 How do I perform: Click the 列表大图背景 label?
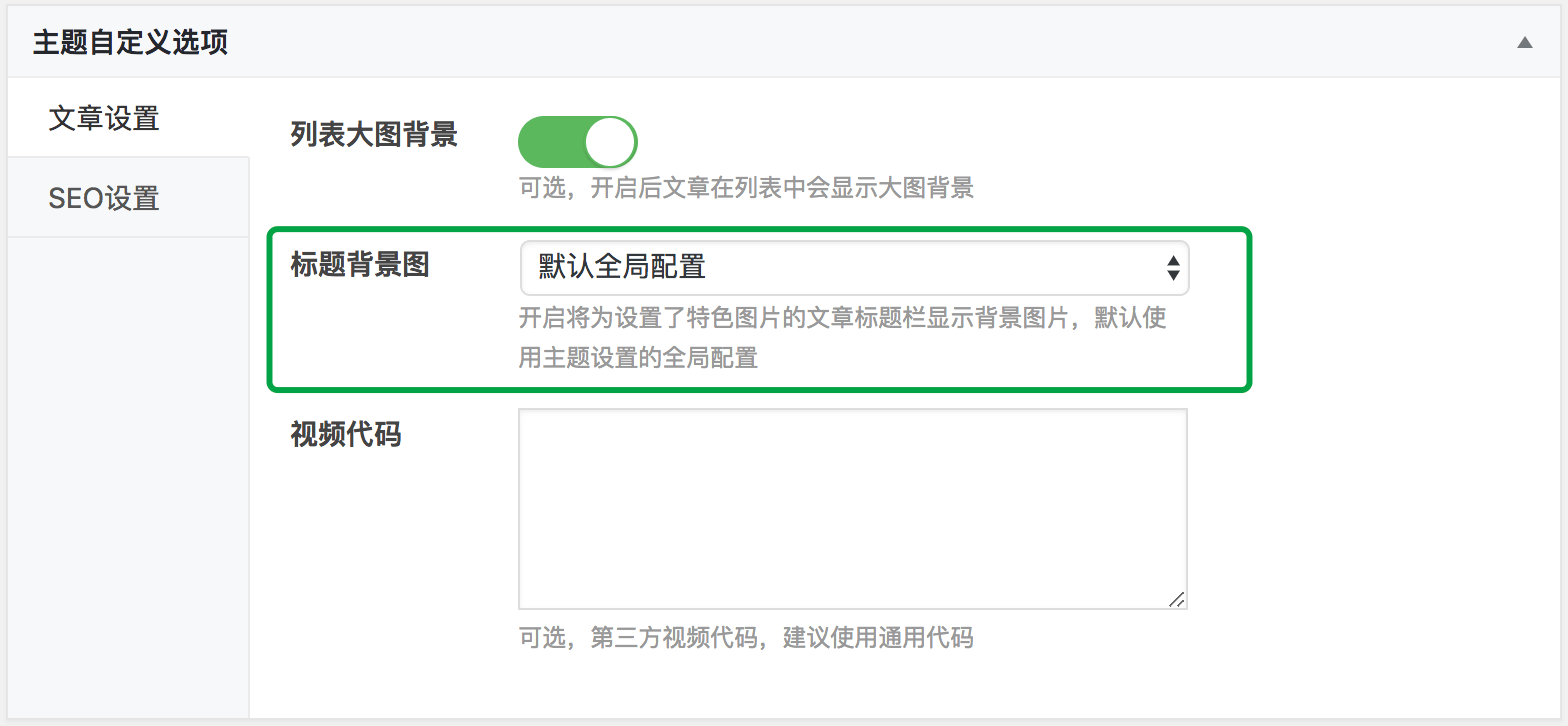click(x=374, y=134)
